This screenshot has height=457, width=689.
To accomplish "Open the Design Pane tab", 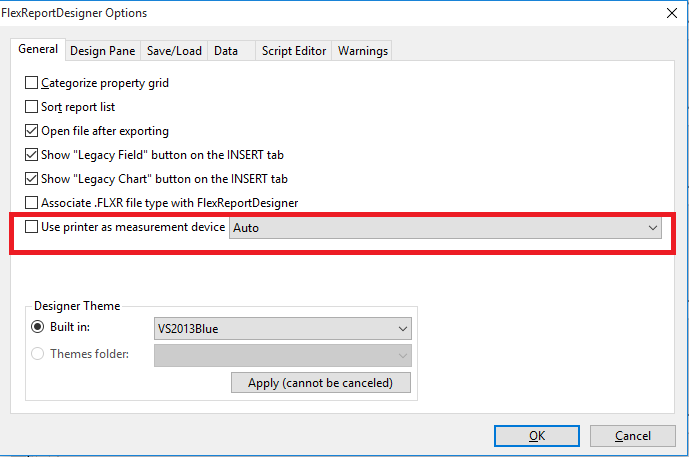I will point(103,51).
